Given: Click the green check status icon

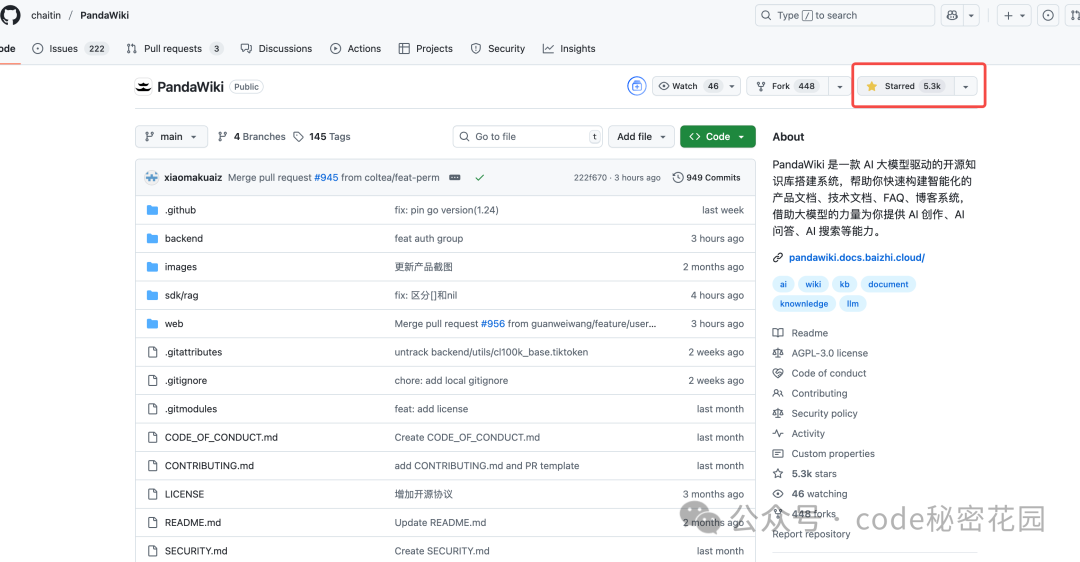Looking at the screenshot, I should [x=479, y=177].
